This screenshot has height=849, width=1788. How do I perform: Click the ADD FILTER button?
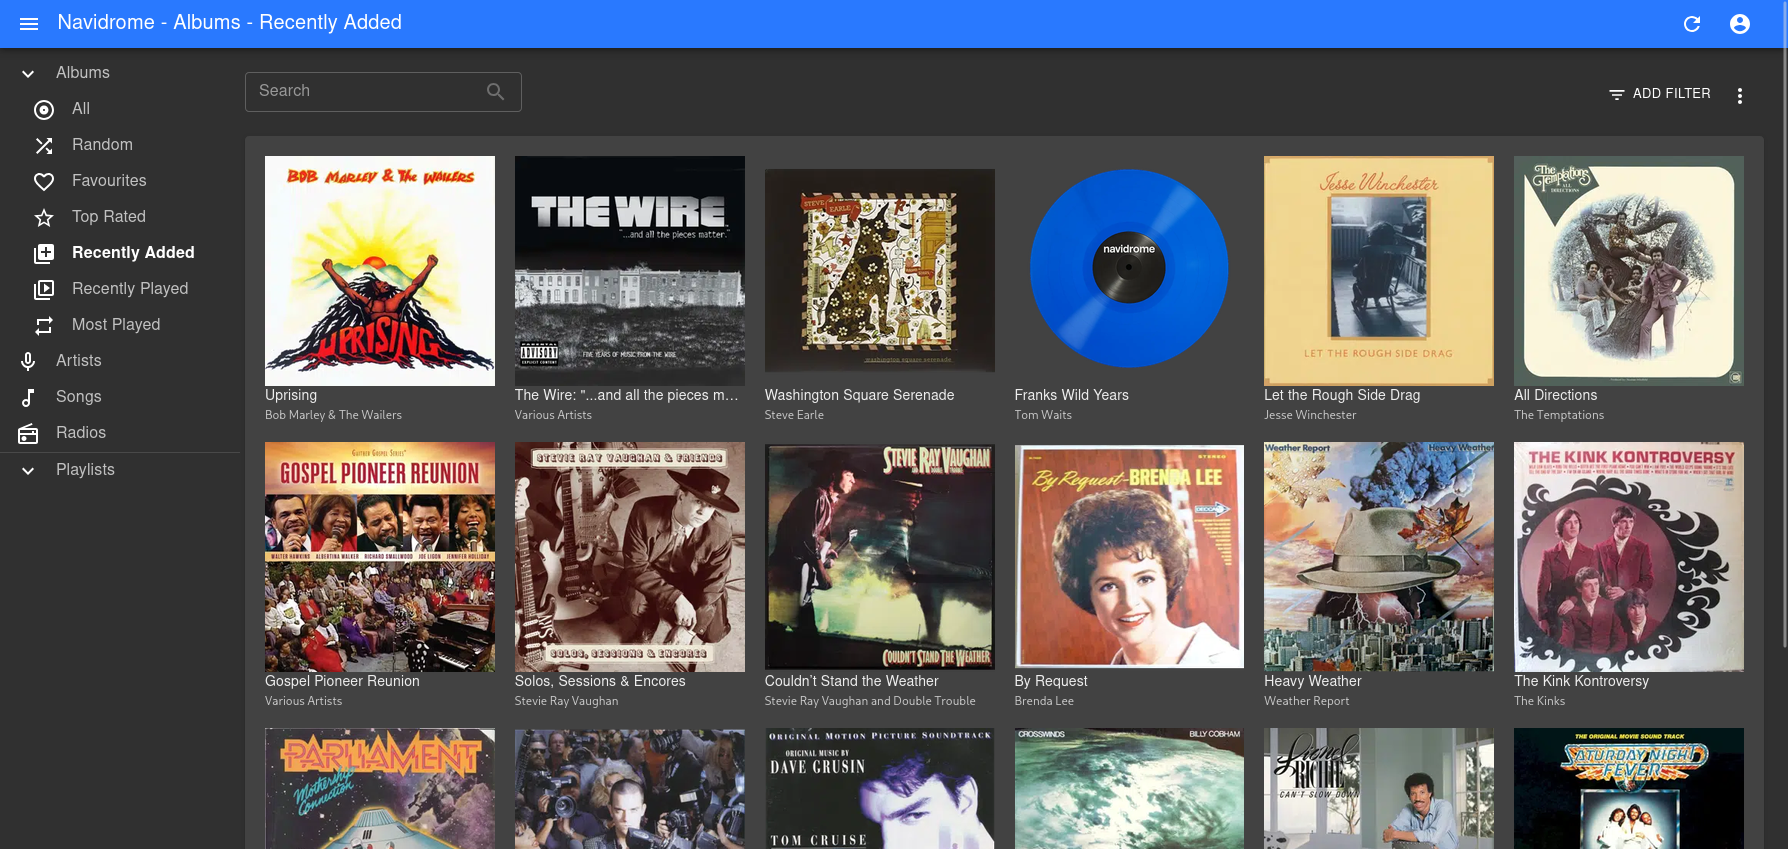(x=1660, y=94)
